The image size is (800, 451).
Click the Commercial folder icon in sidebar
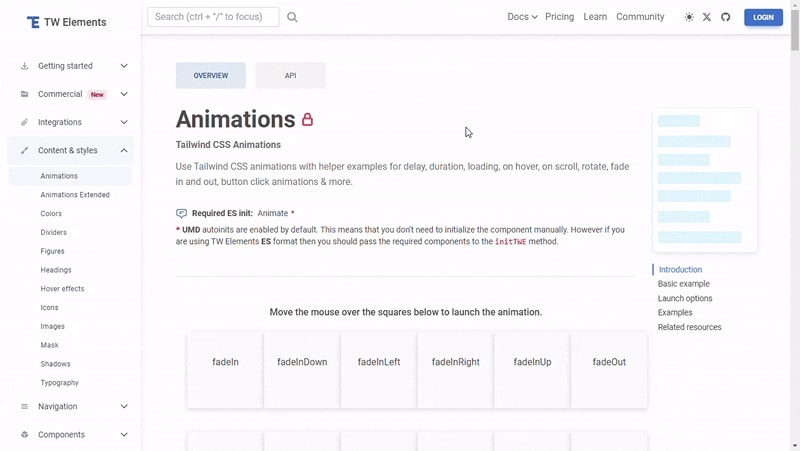click(25, 94)
